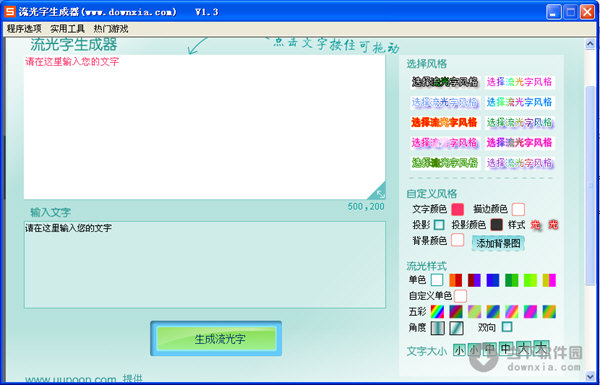Select the 光 shadow 样式 icon

tap(535, 225)
